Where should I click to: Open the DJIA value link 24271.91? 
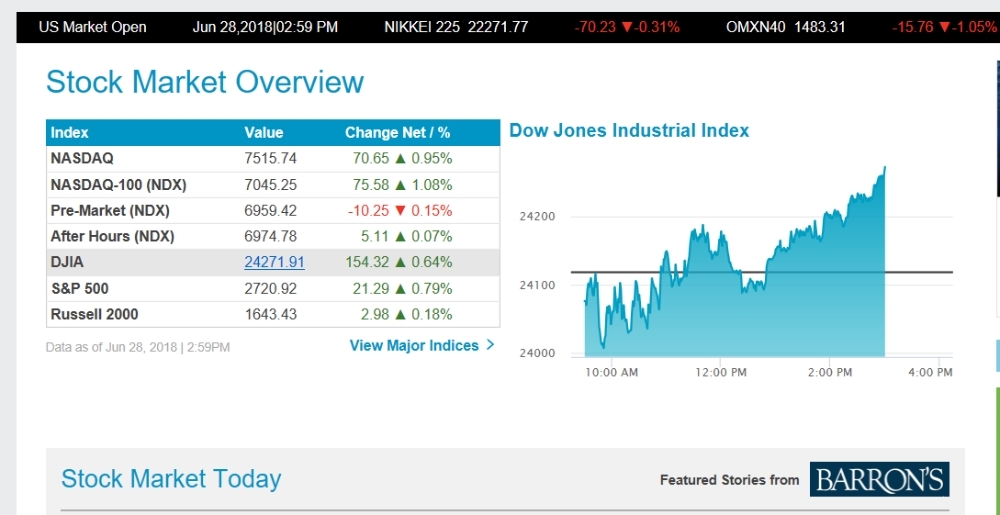click(x=274, y=262)
